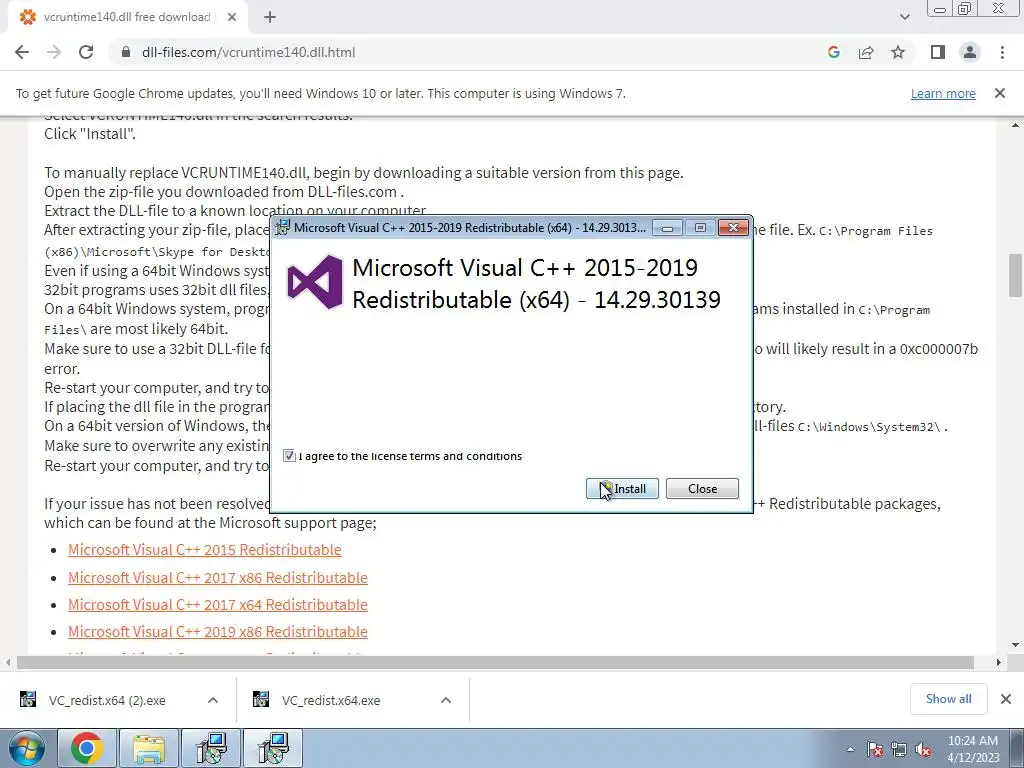
Task: Open the tab search dropdown arrow
Action: (x=904, y=17)
